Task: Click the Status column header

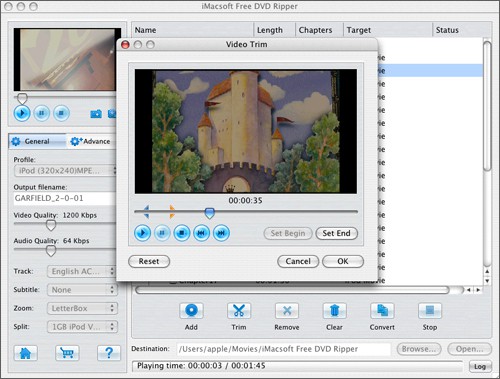Action: [x=462, y=30]
